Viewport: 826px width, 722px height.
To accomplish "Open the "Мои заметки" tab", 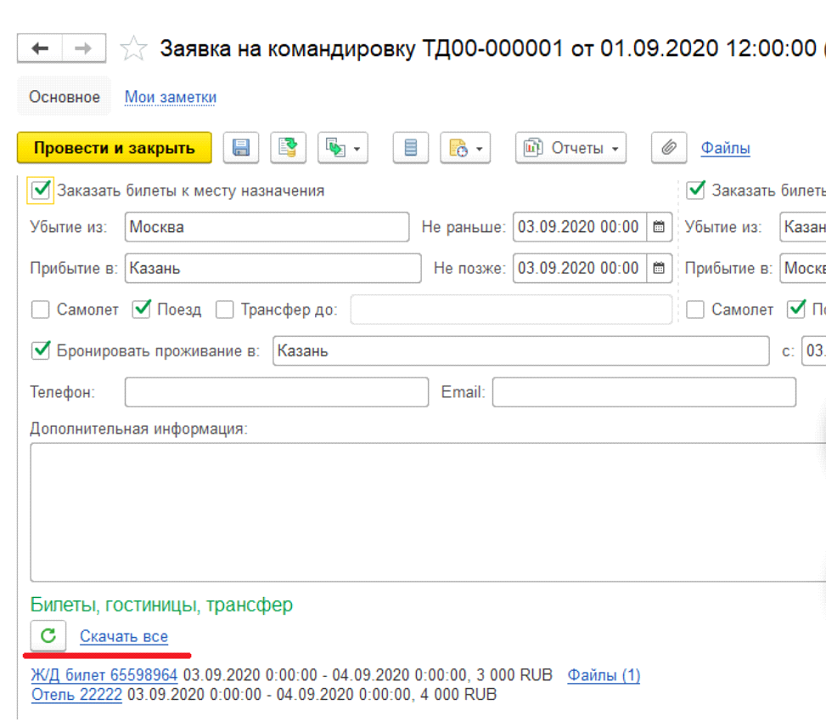I will [170, 97].
